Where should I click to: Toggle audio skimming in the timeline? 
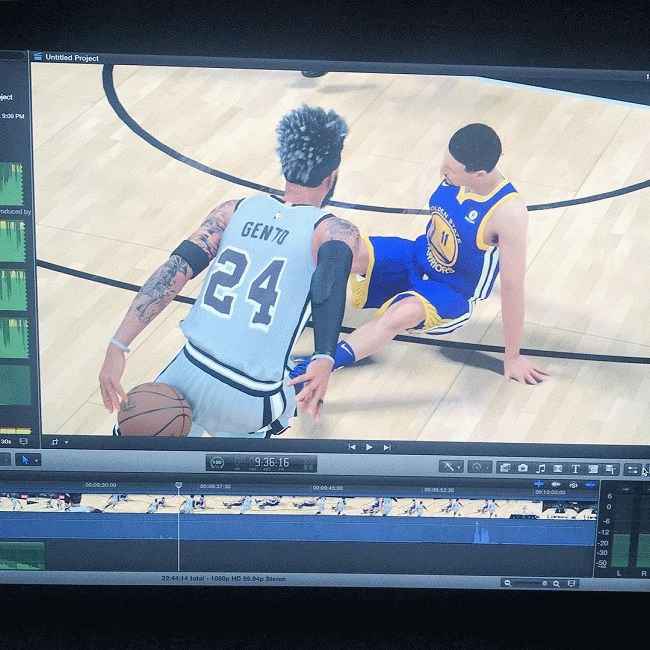tap(556, 484)
